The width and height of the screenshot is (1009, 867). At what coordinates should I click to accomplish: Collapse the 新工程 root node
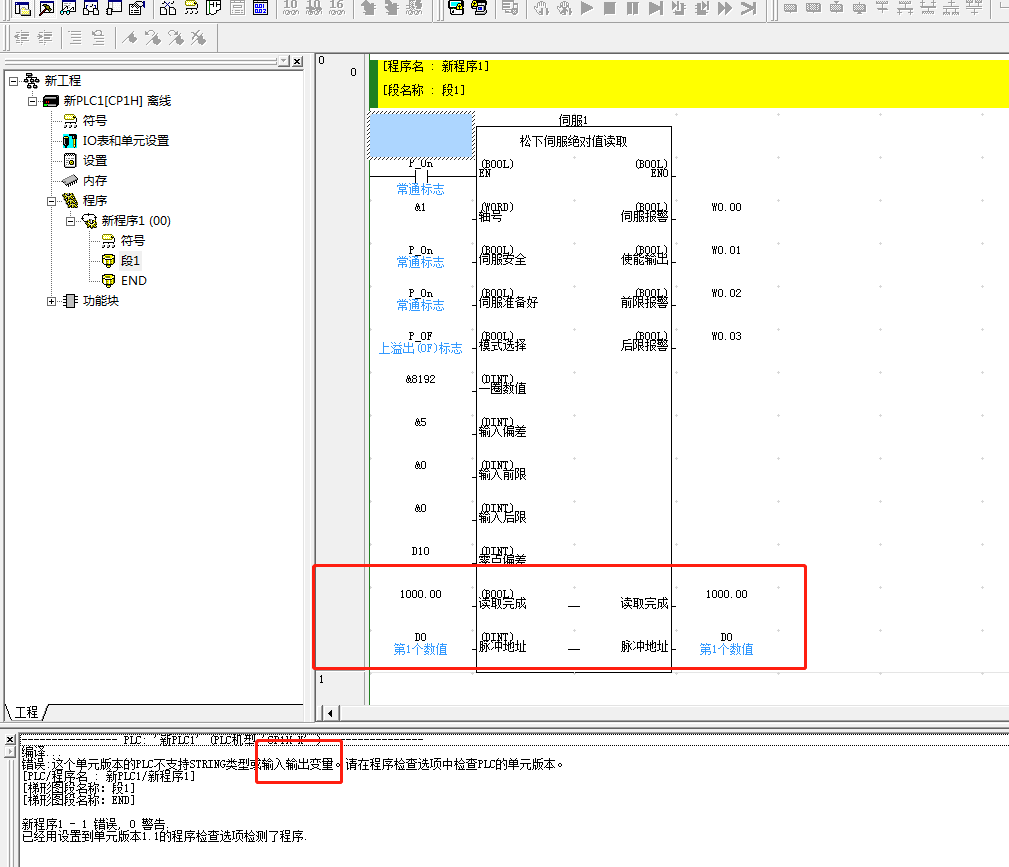click(x=13, y=81)
